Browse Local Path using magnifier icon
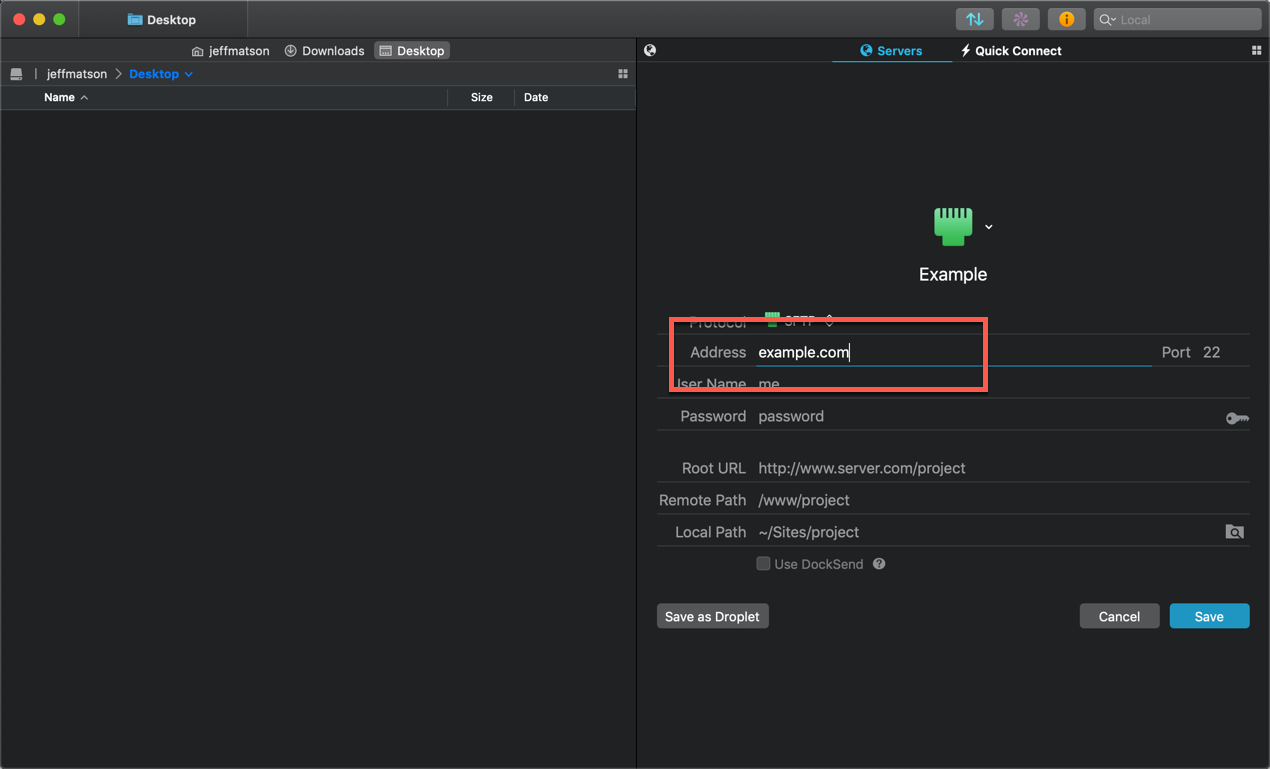This screenshot has height=769, width=1270. click(1234, 532)
